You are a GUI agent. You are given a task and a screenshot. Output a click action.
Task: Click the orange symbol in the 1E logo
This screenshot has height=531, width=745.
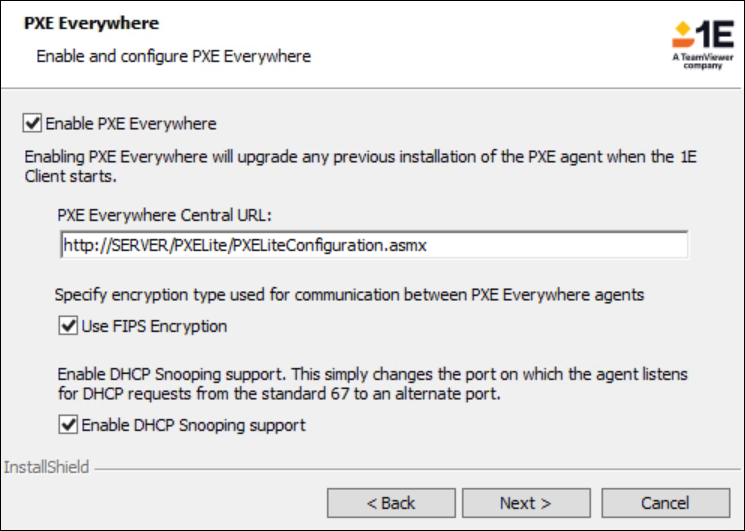tap(683, 33)
